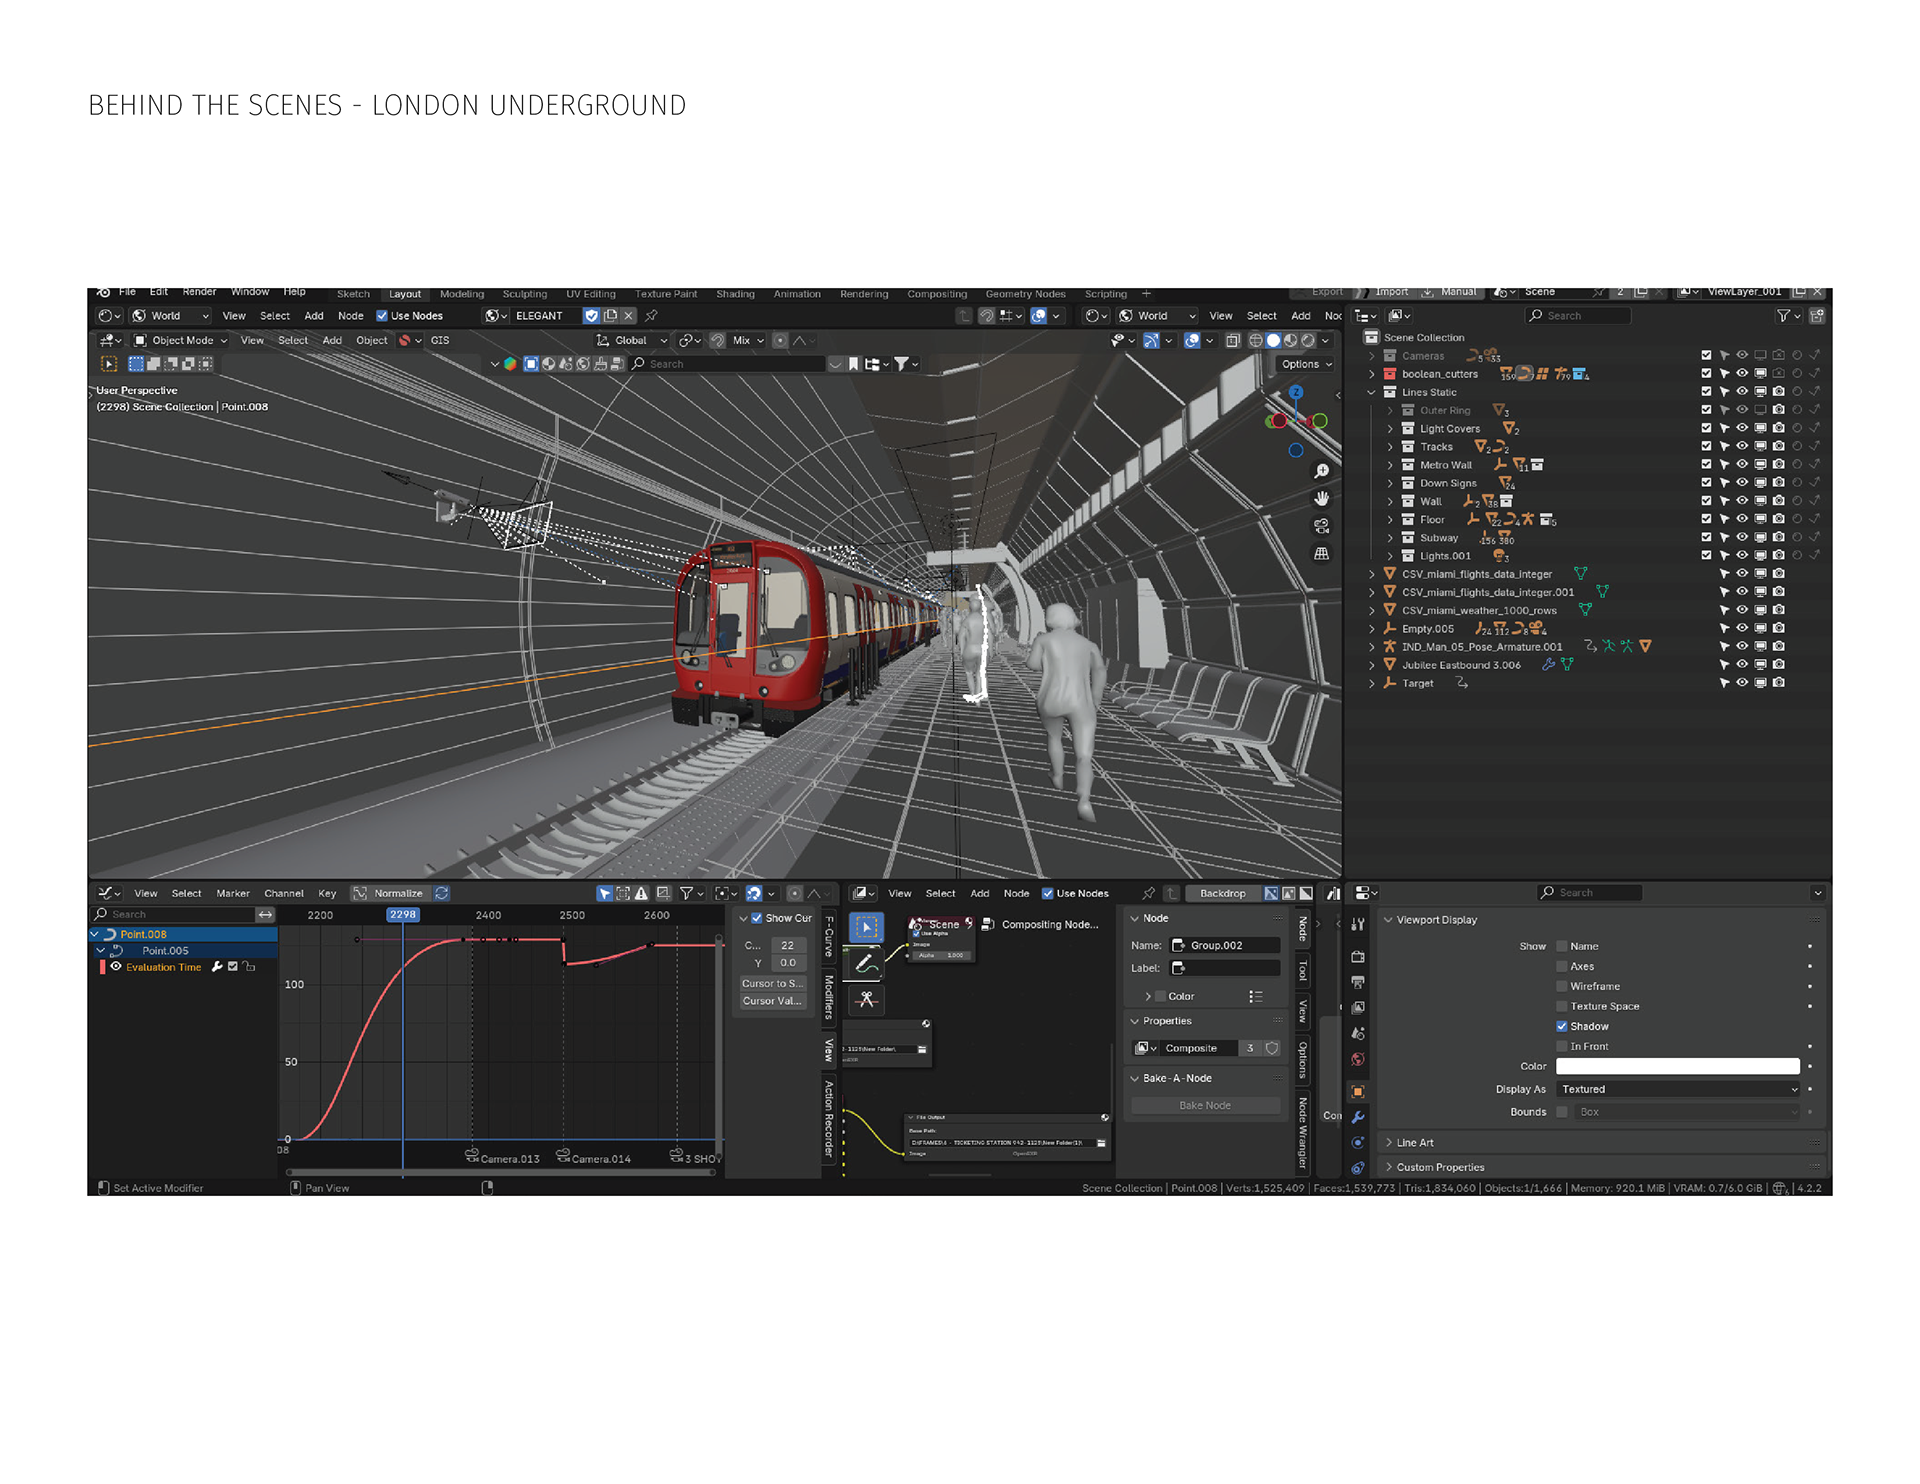The image size is (1920, 1484).
Task: Open the Modifiers wrench properties tab
Action: 1358,1117
